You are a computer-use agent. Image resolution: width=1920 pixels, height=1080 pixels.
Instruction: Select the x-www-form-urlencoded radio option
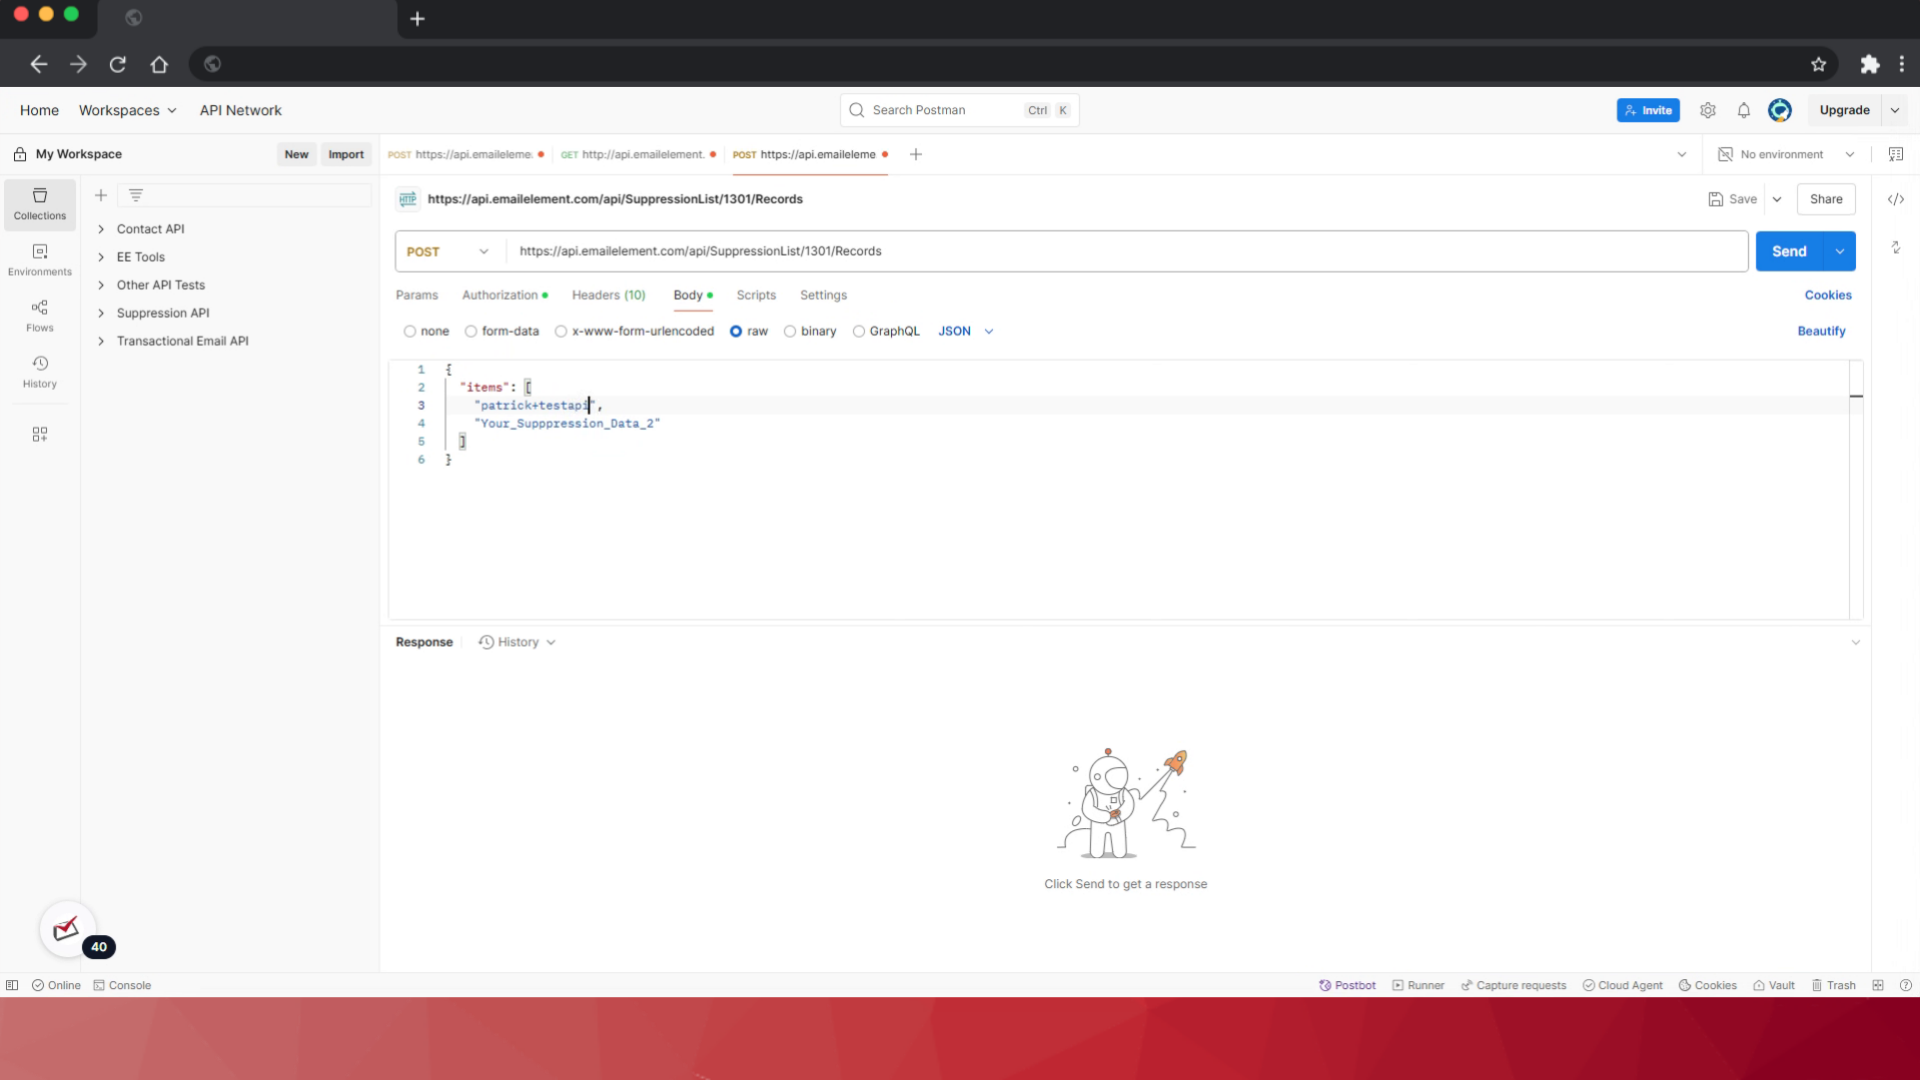click(561, 331)
